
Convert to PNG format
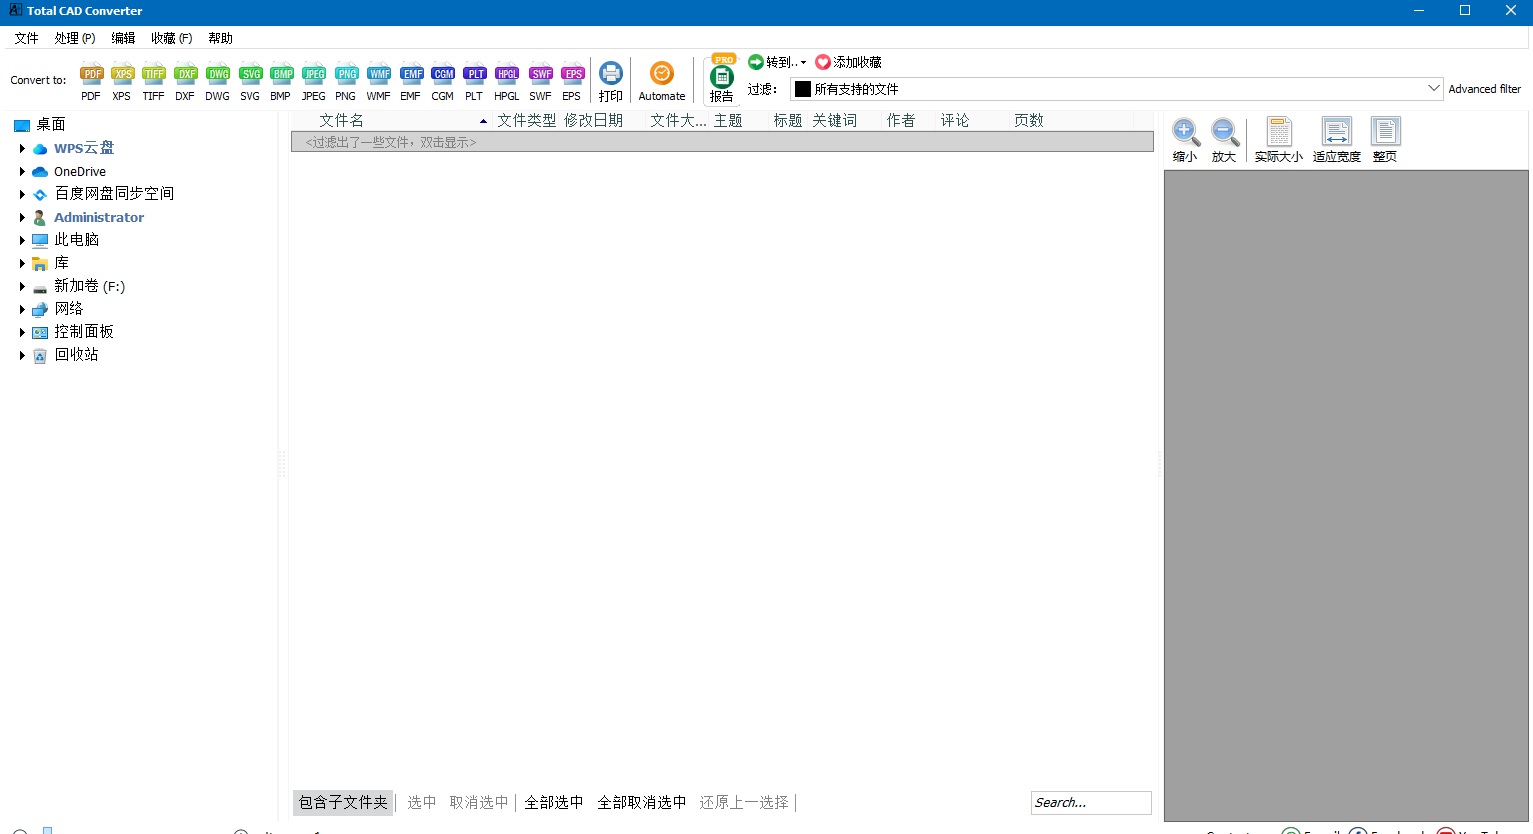coord(346,82)
